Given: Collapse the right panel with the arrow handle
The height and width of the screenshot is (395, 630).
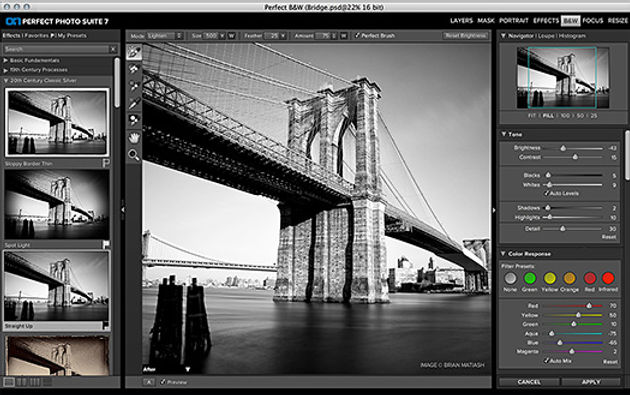Looking at the screenshot, I should [494, 209].
